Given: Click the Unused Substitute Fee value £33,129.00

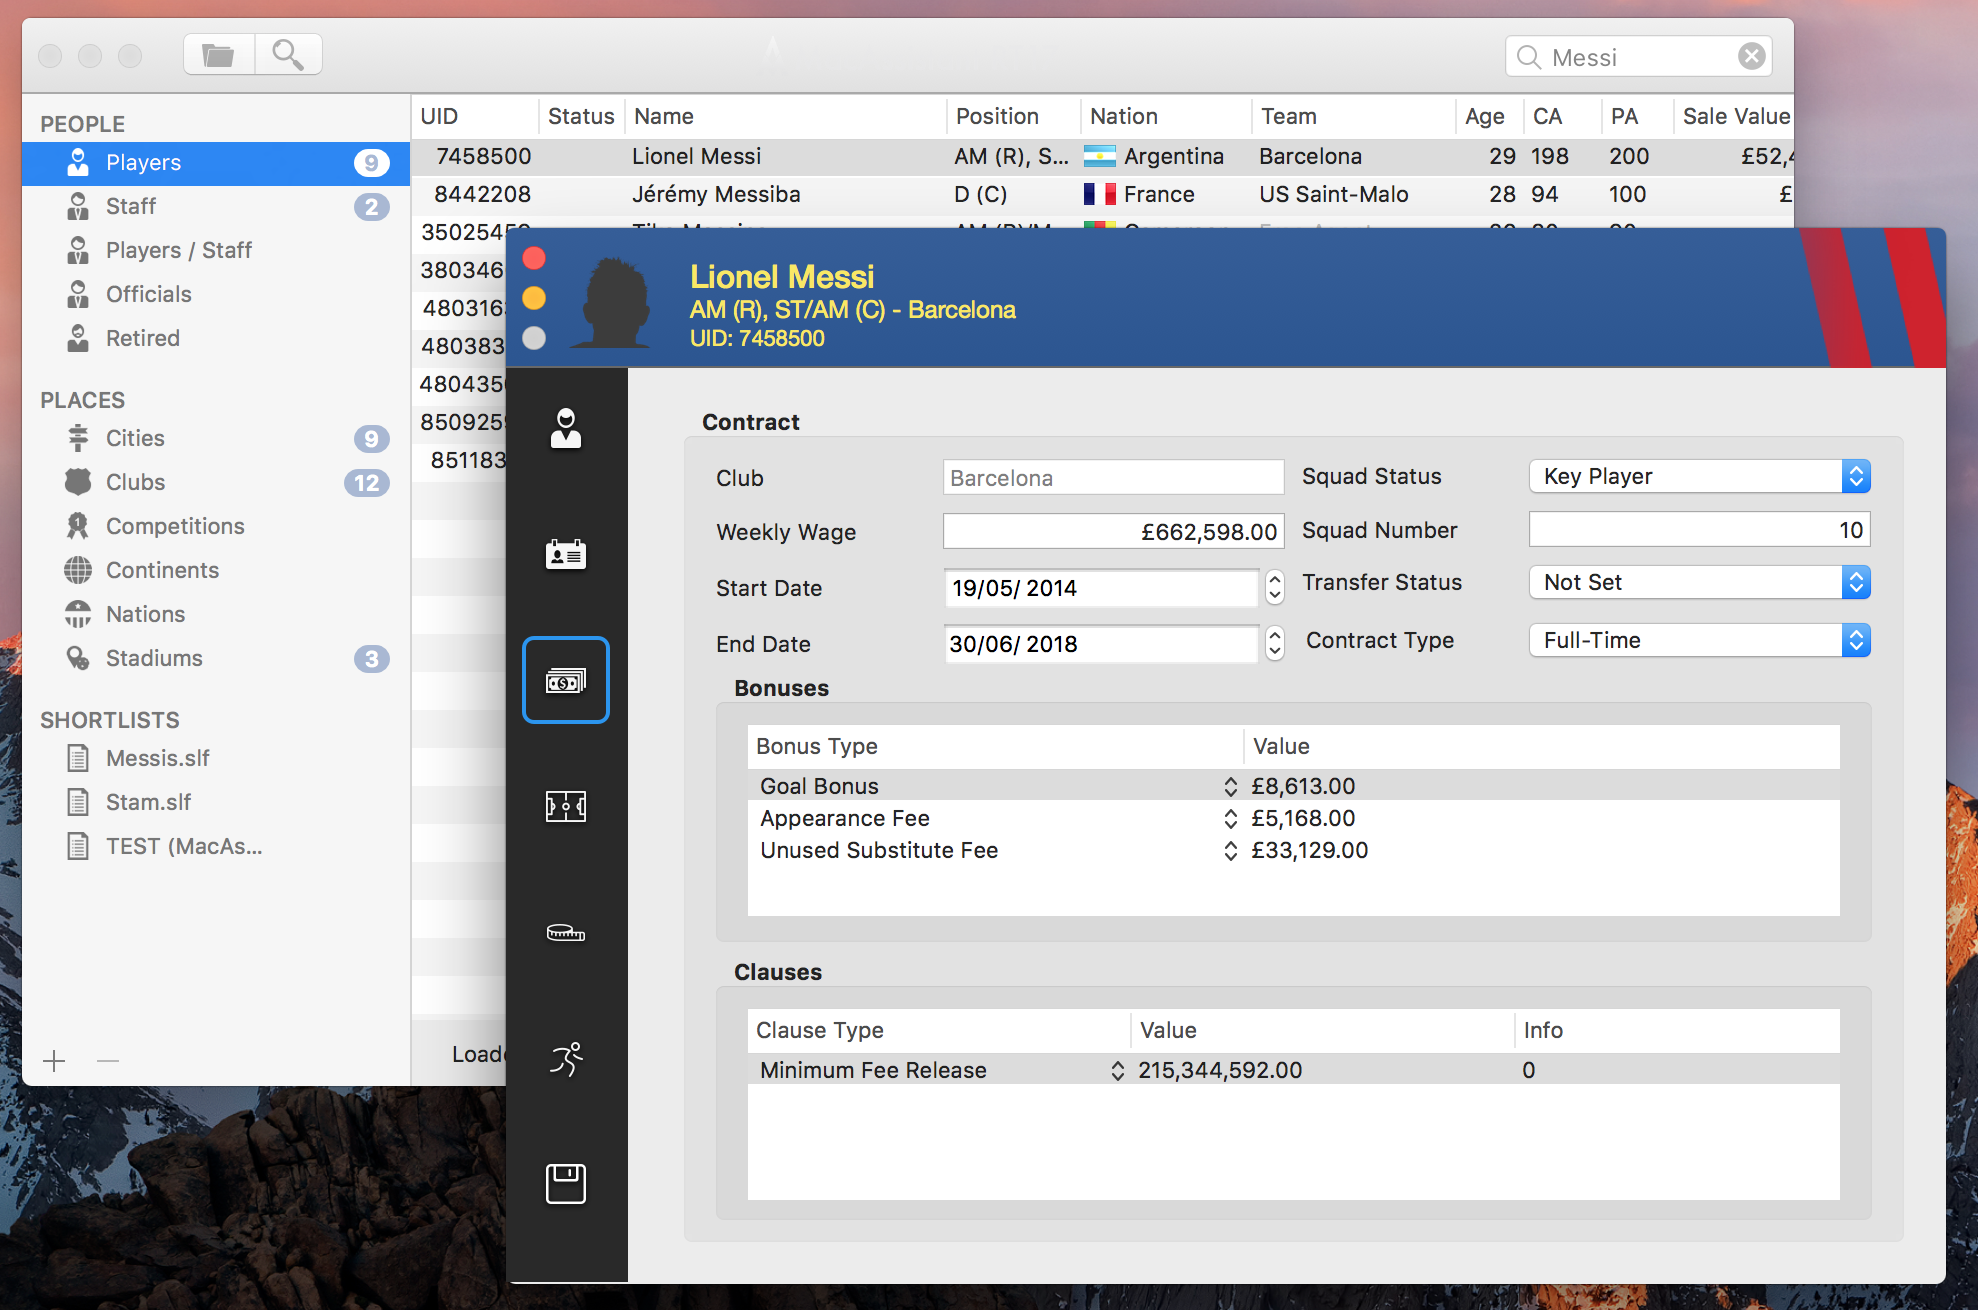Looking at the screenshot, I should click(x=1310, y=851).
